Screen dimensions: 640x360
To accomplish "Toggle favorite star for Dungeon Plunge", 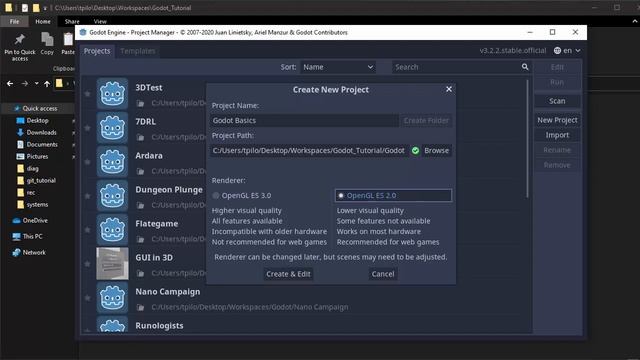I will 87,196.
